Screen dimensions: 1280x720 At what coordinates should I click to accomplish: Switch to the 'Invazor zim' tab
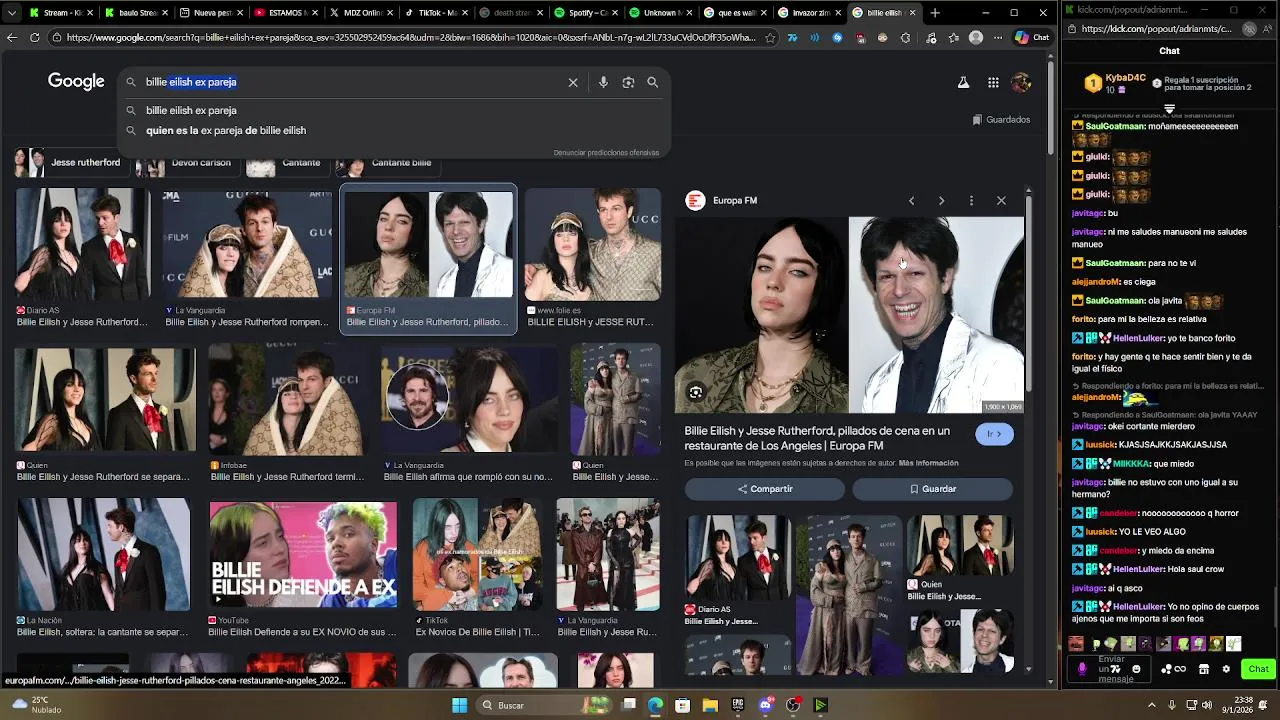pos(812,13)
